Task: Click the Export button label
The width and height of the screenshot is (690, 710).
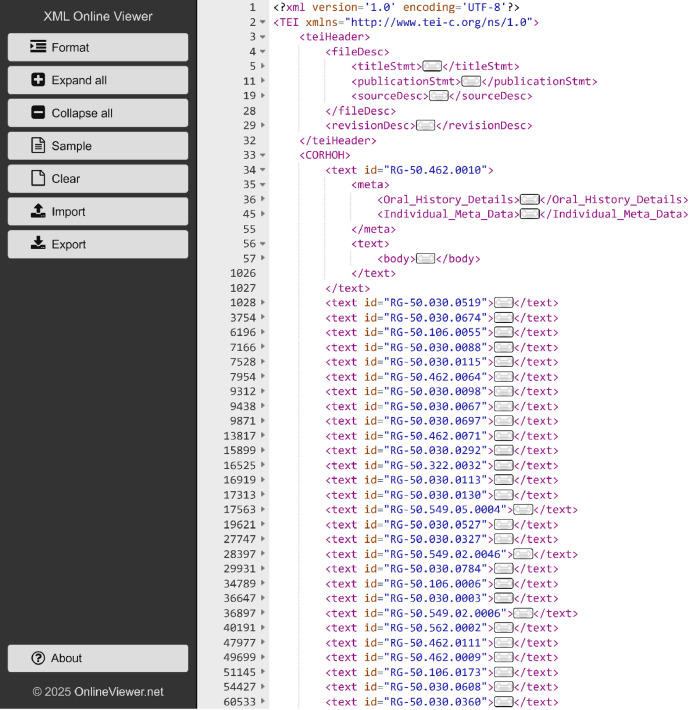Action: 68,245
